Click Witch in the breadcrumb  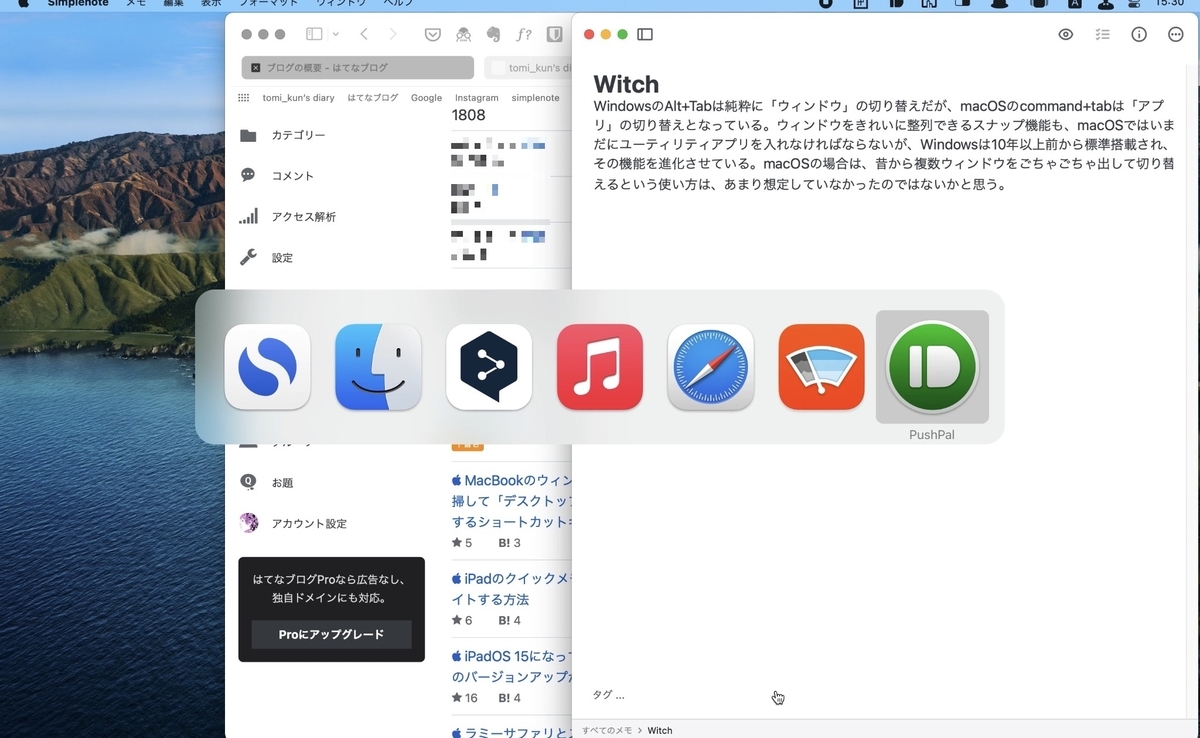(660, 730)
